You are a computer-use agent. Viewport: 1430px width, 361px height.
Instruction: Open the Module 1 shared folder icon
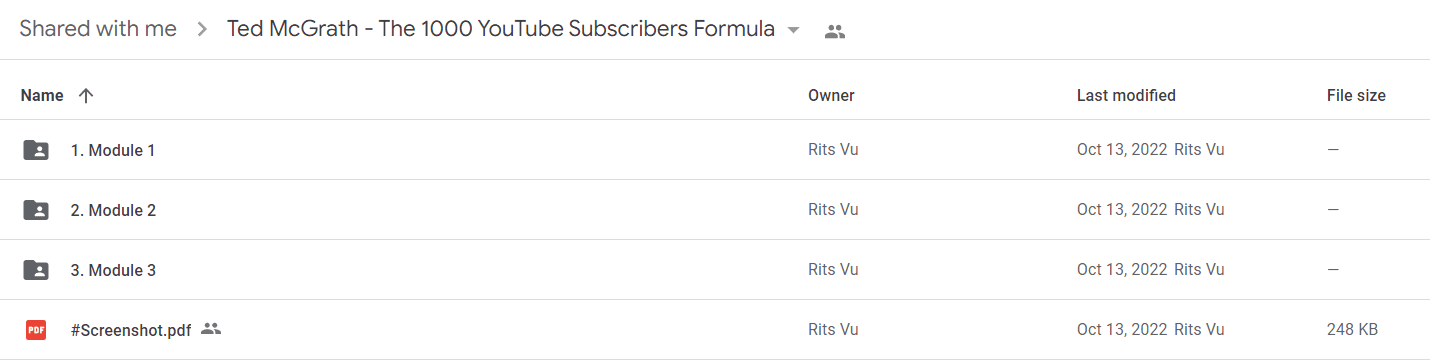coord(36,150)
